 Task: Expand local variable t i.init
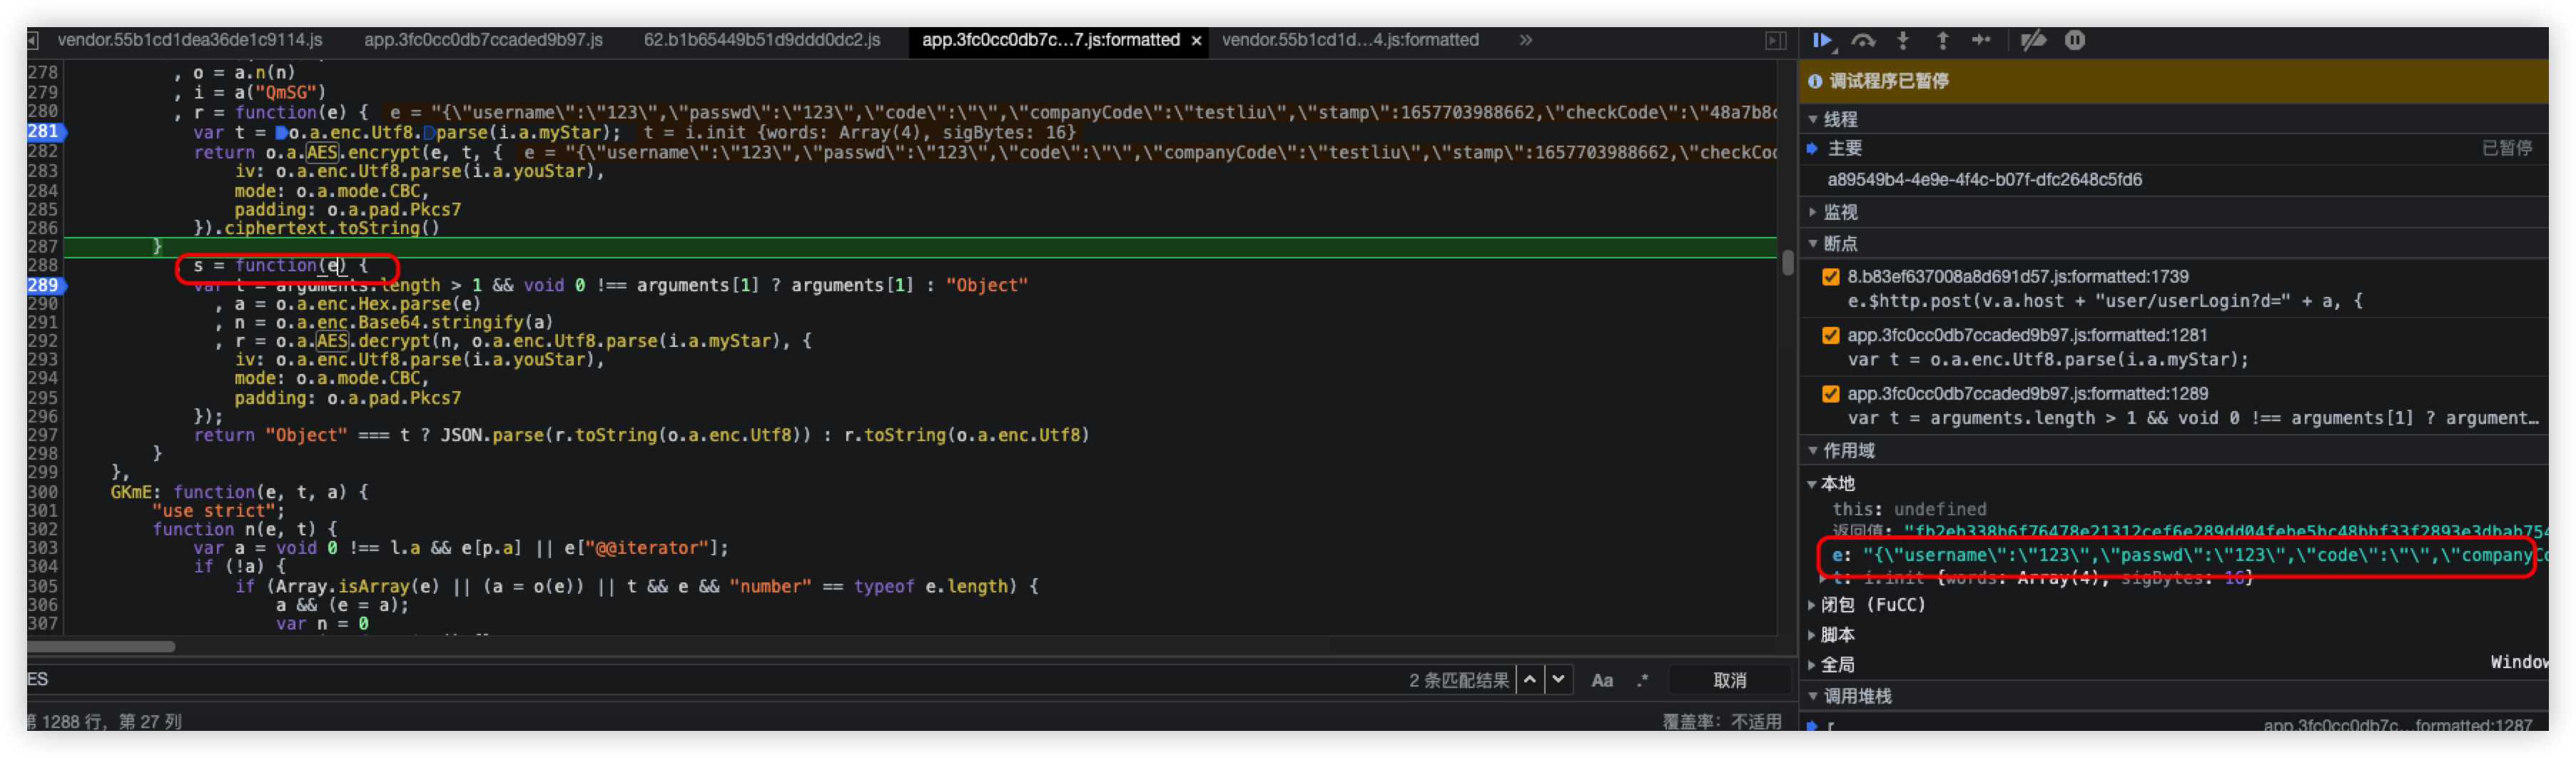pos(1824,578)
